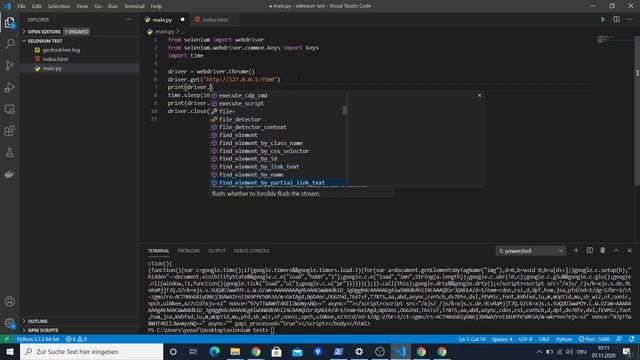The height and width of the screenshot is (360, 640).
Task: Open the Selection menu
Action: point(59,6)
